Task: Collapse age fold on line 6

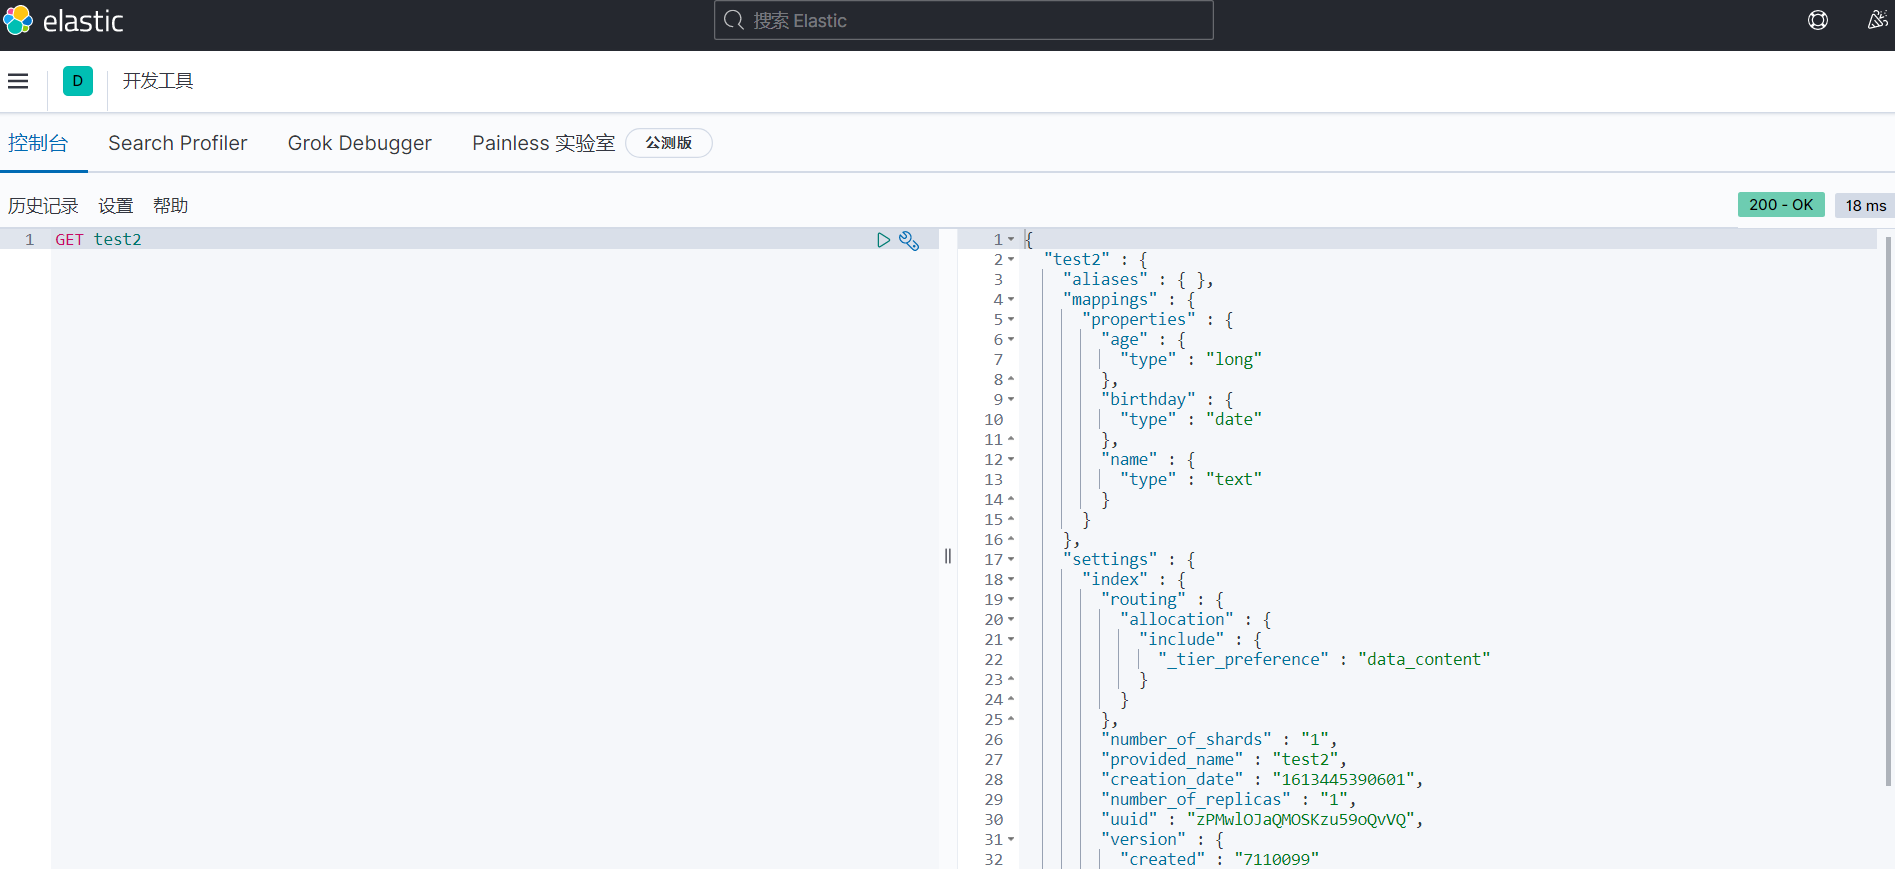Action: 1011,340
